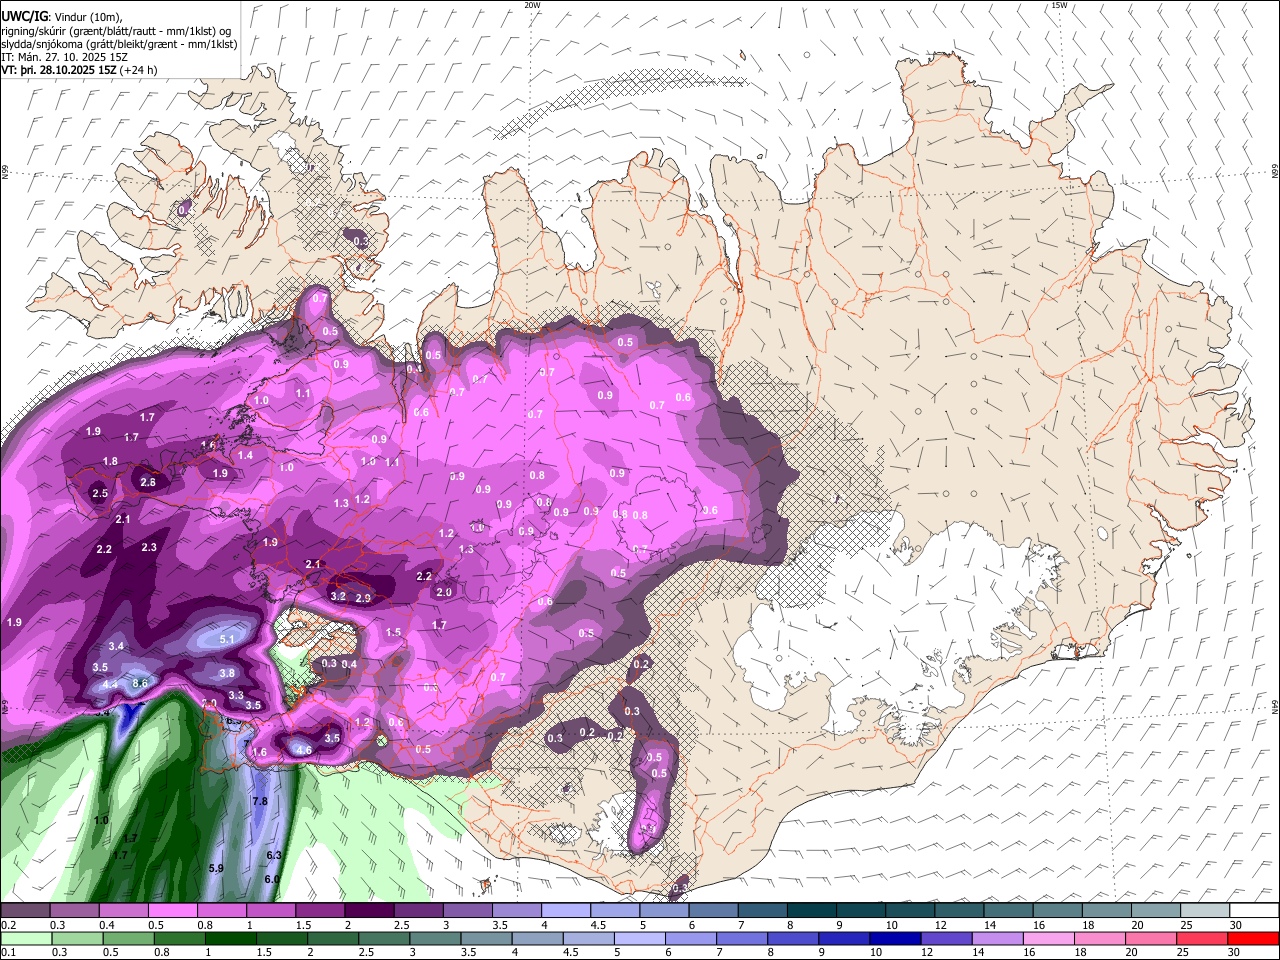Click the 'VT: þri. 28.10.2025 15Z (+24 h)' line
The width and height of the screenshot is (1280, 960).
79,70
